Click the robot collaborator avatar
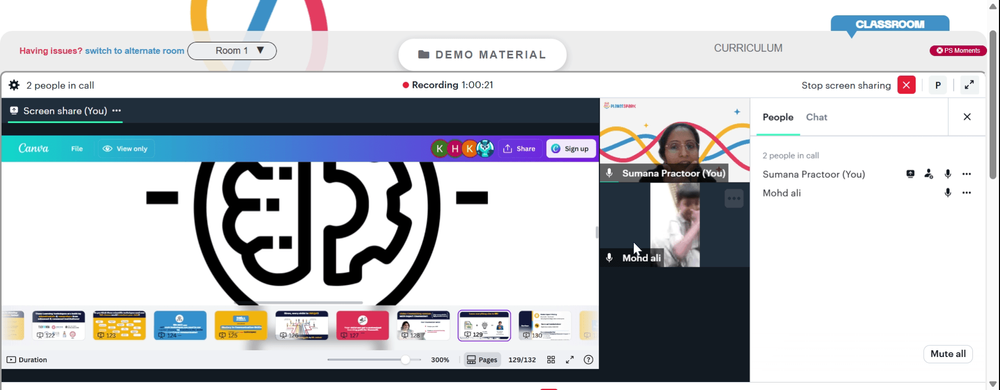Viewport: 1000px width, 390px height. [485, 148]
